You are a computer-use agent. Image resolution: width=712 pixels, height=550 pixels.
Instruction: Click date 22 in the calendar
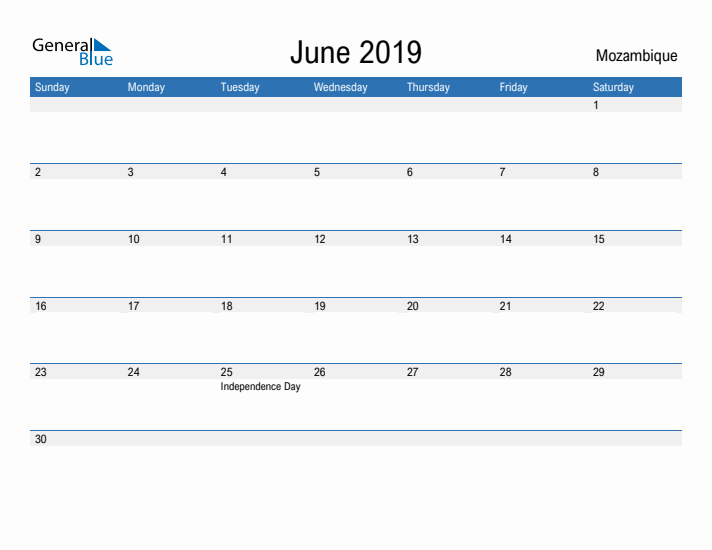tap(598, 306)
